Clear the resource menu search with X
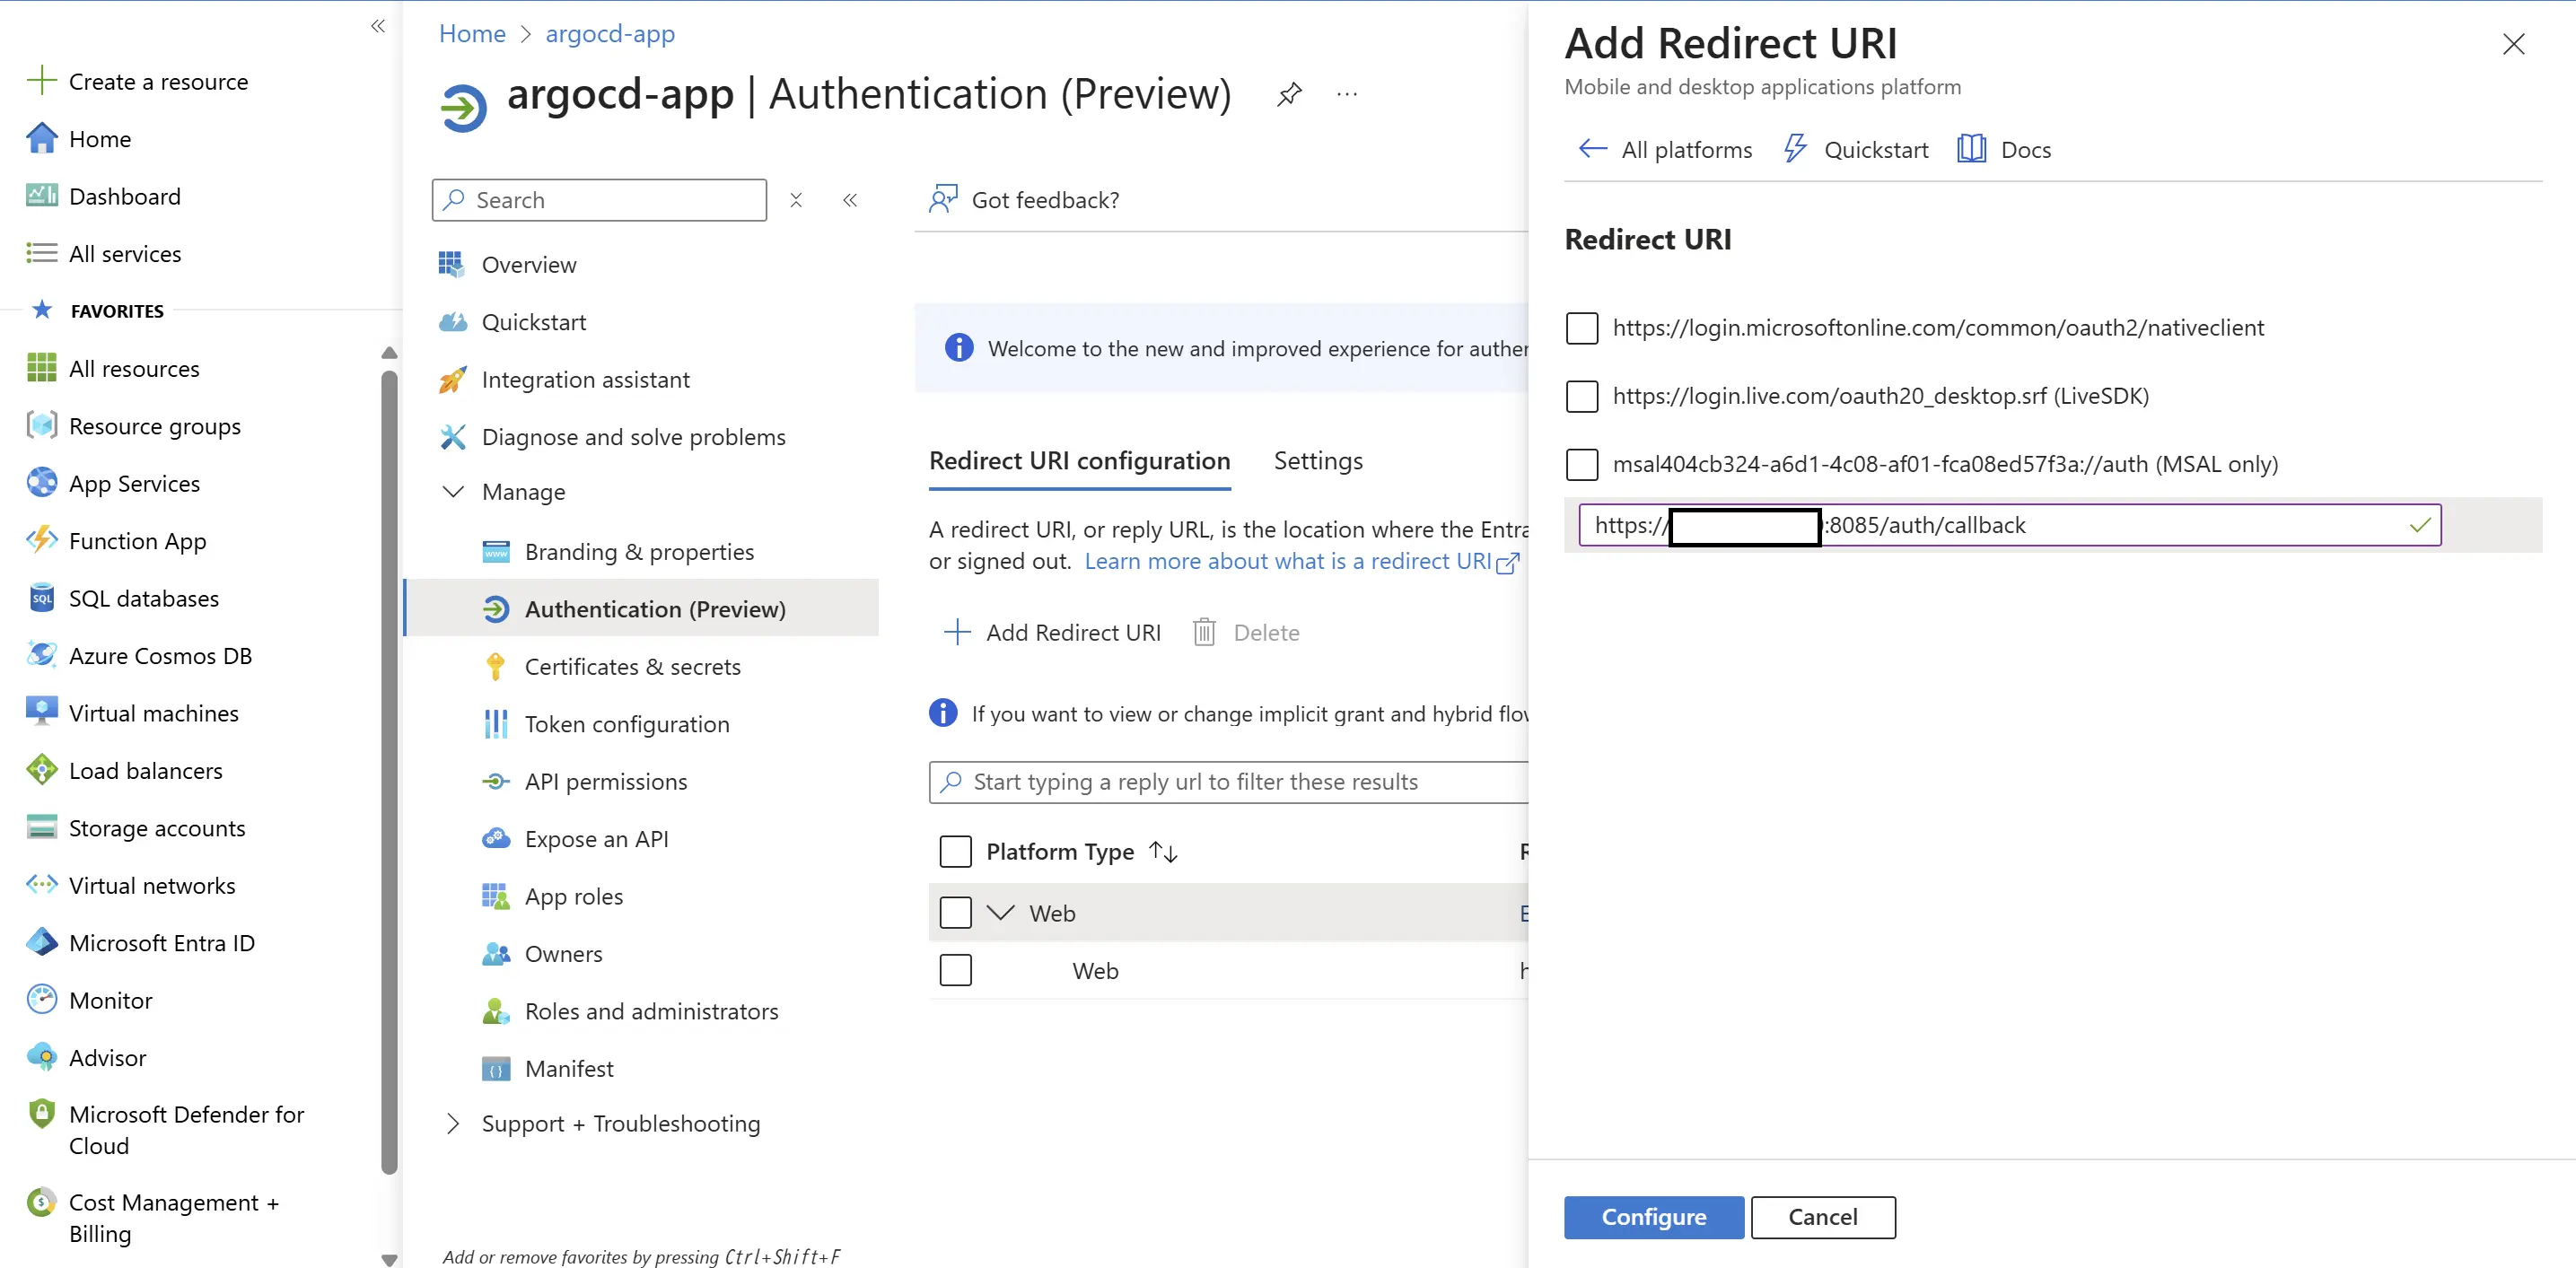Viewport: 2576px width, 1268px height. coord(796,200)
